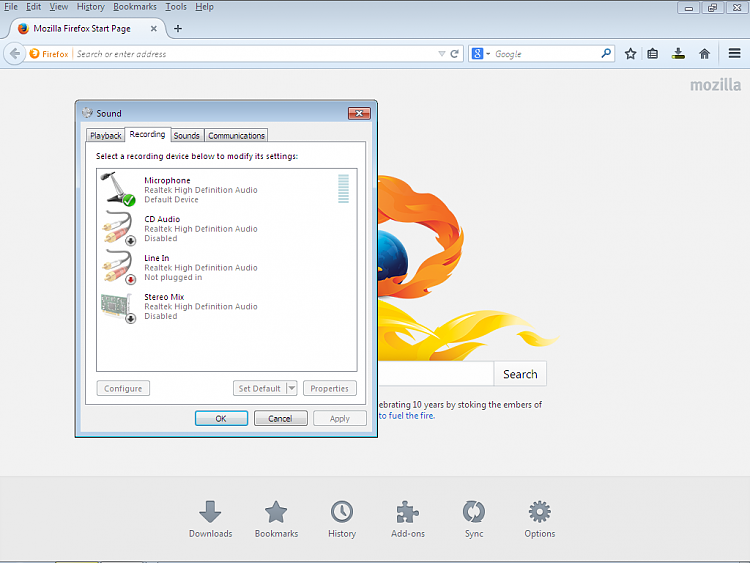Open the Bookmarks menu in menu bar

tap(134, 7)
